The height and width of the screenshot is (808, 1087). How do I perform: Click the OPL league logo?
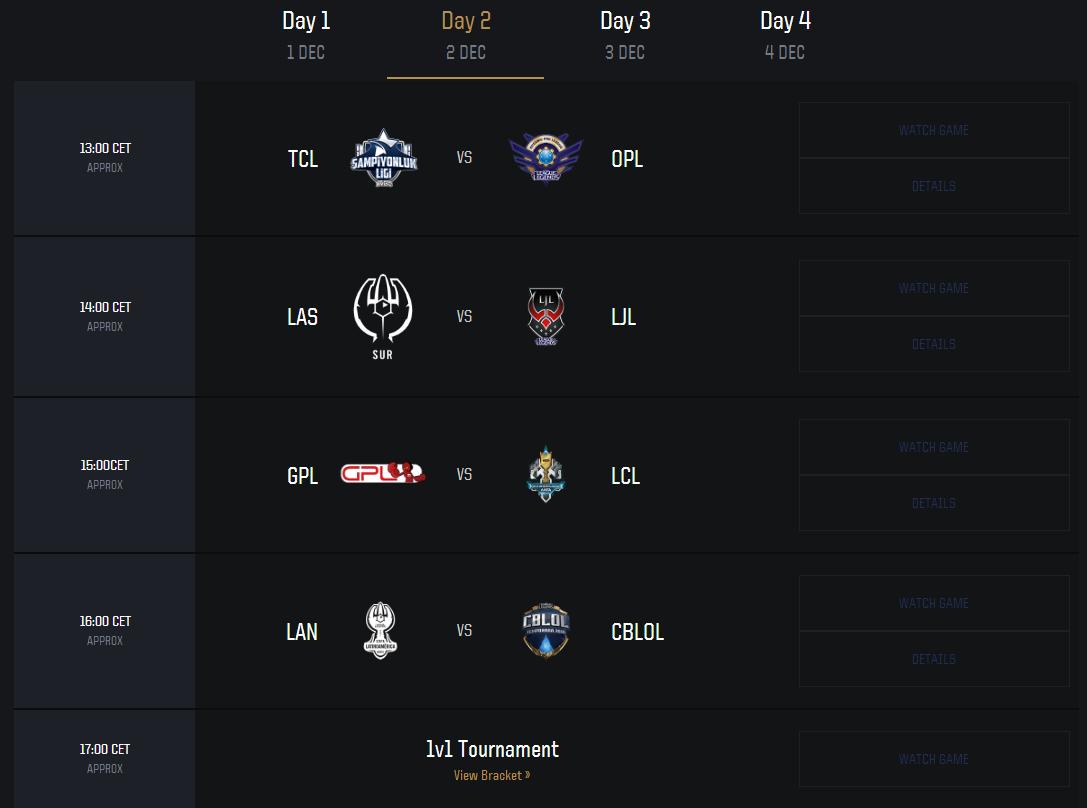coord(545,158)
